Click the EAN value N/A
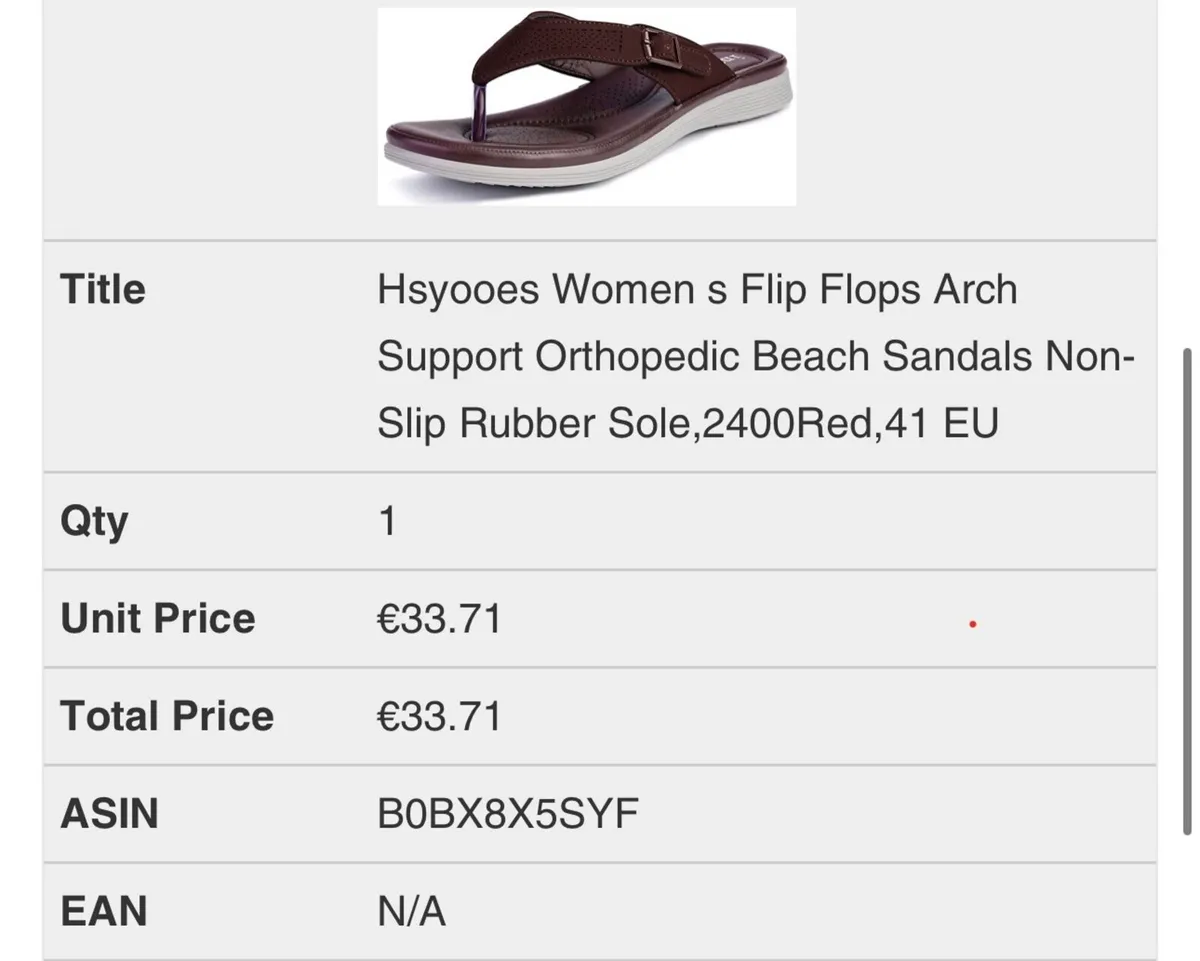Viewport: 1200px width, 961px height. pyautogui.click(x=411, y=911)
